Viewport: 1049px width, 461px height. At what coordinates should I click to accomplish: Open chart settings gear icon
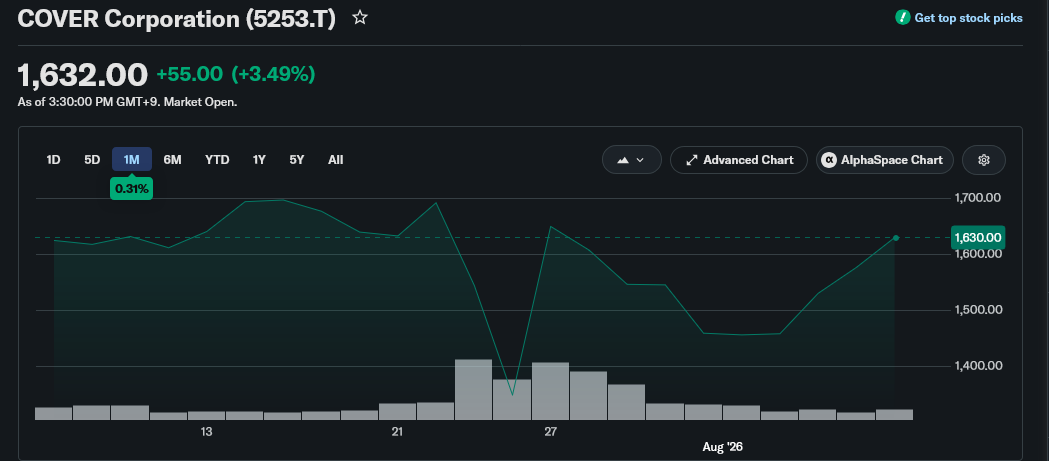[983, 160]
